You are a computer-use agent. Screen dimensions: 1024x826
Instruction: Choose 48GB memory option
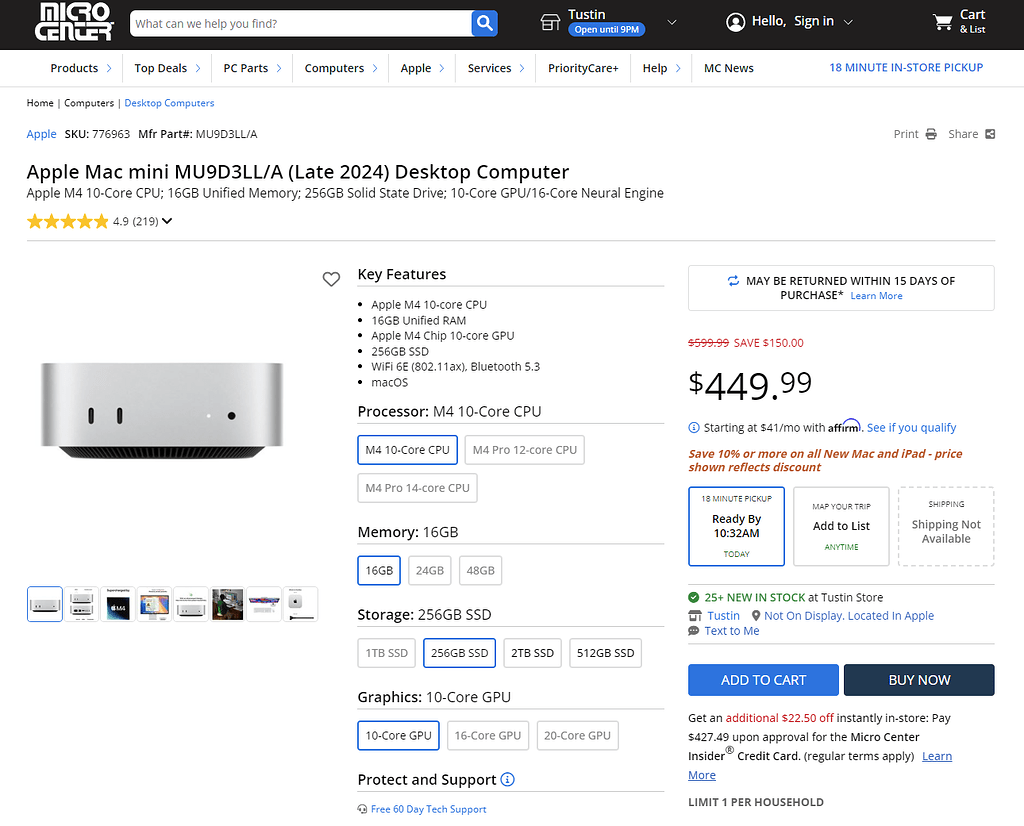click(481, 571)
